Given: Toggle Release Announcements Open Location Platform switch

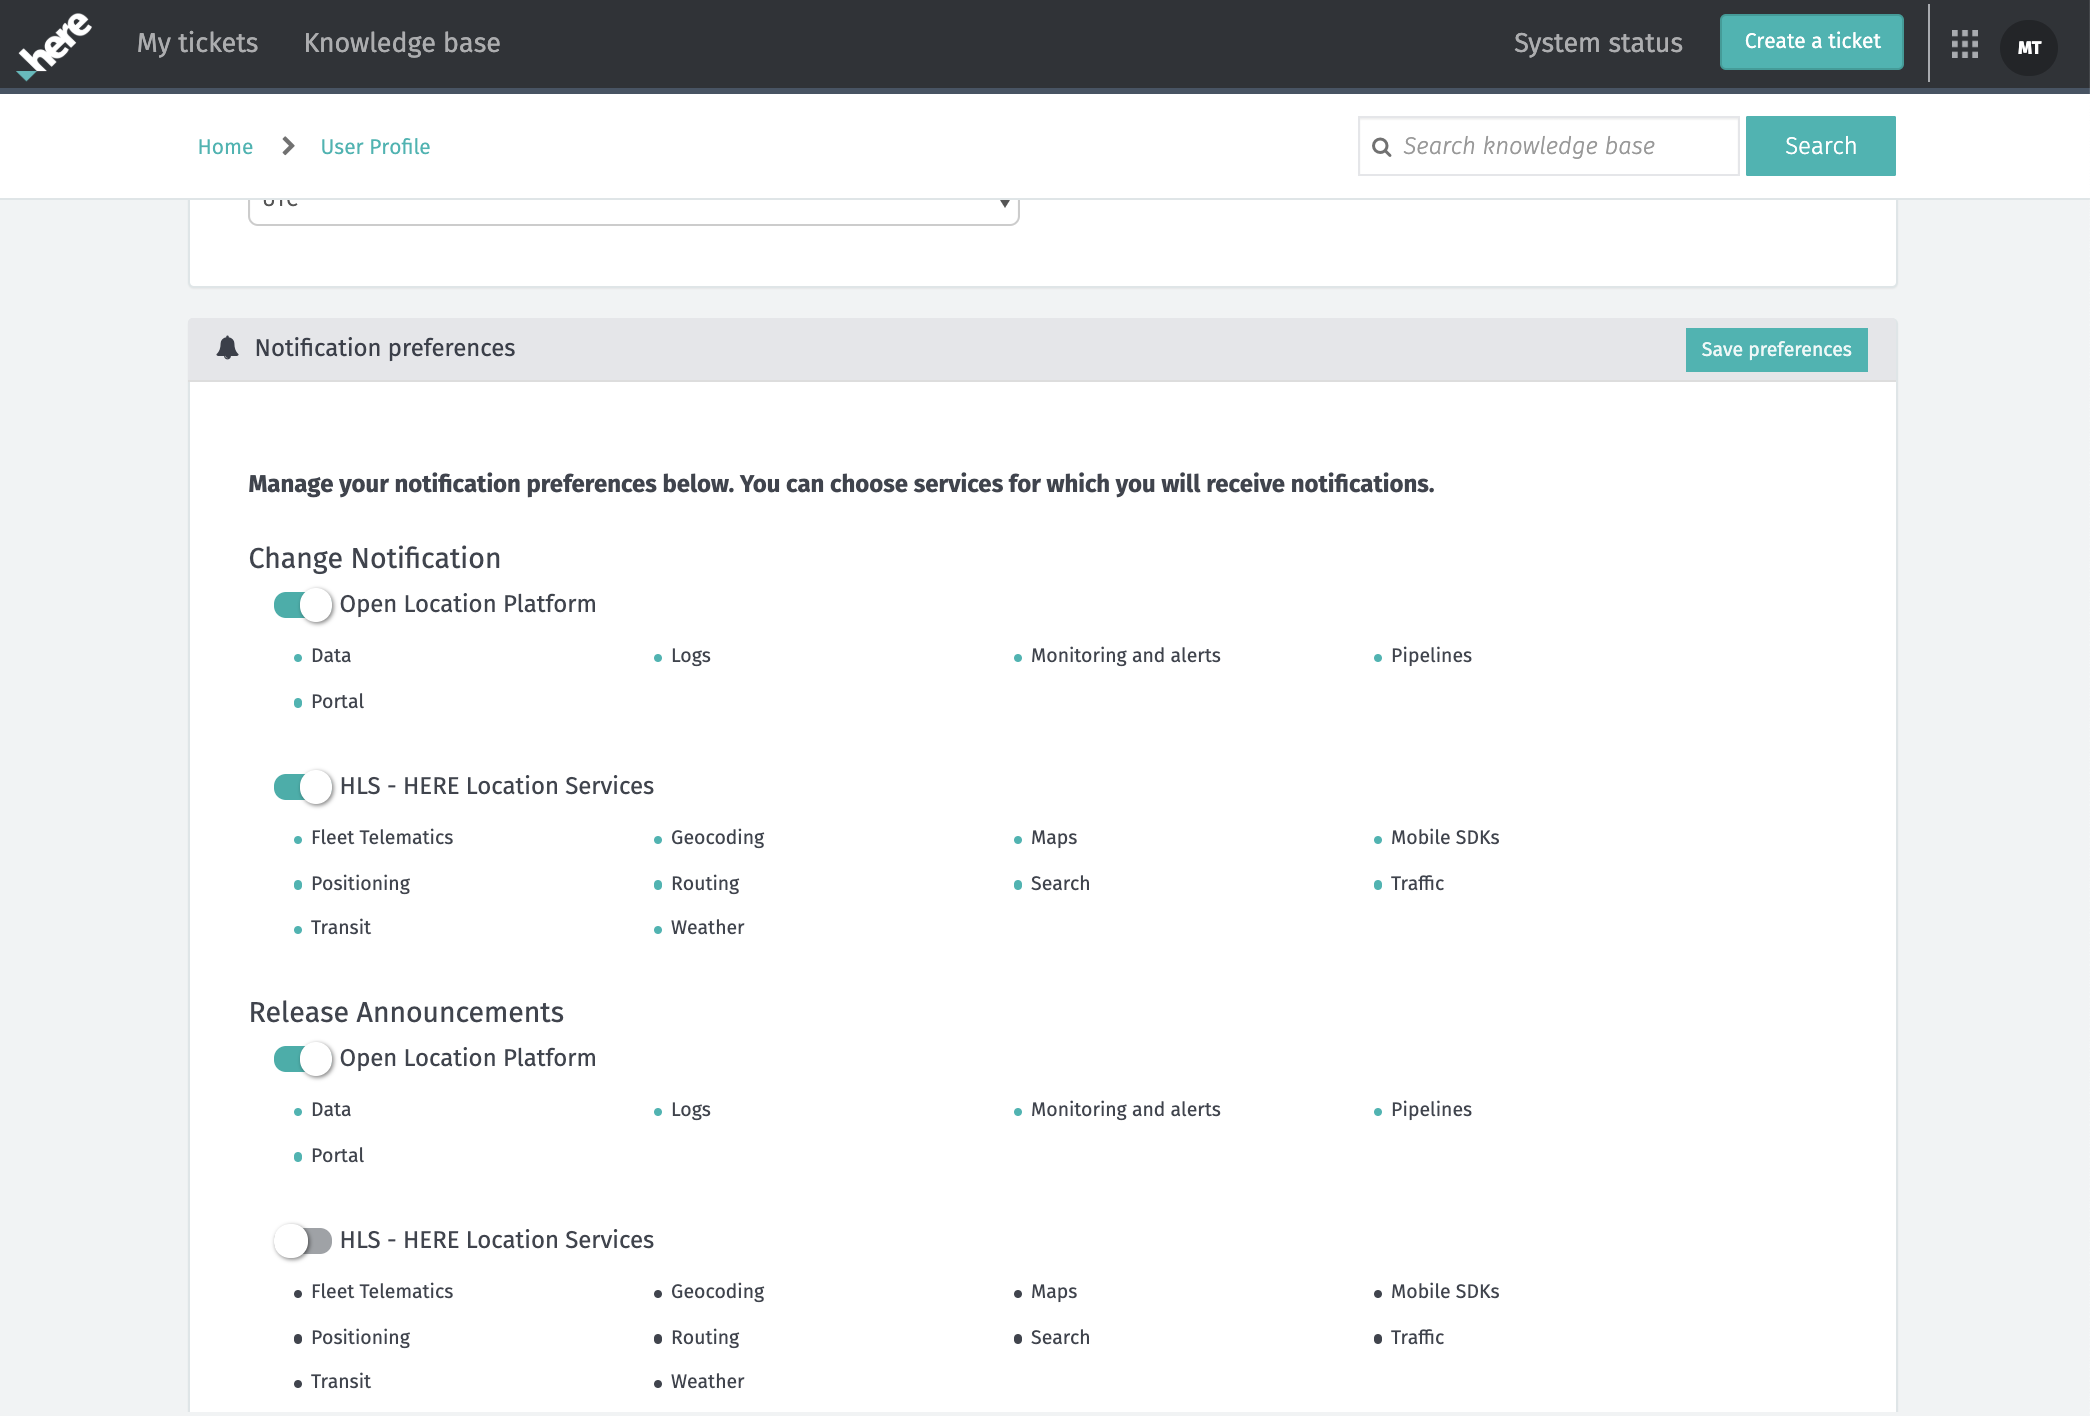Looking at the screenshot, I should 303,1058.
